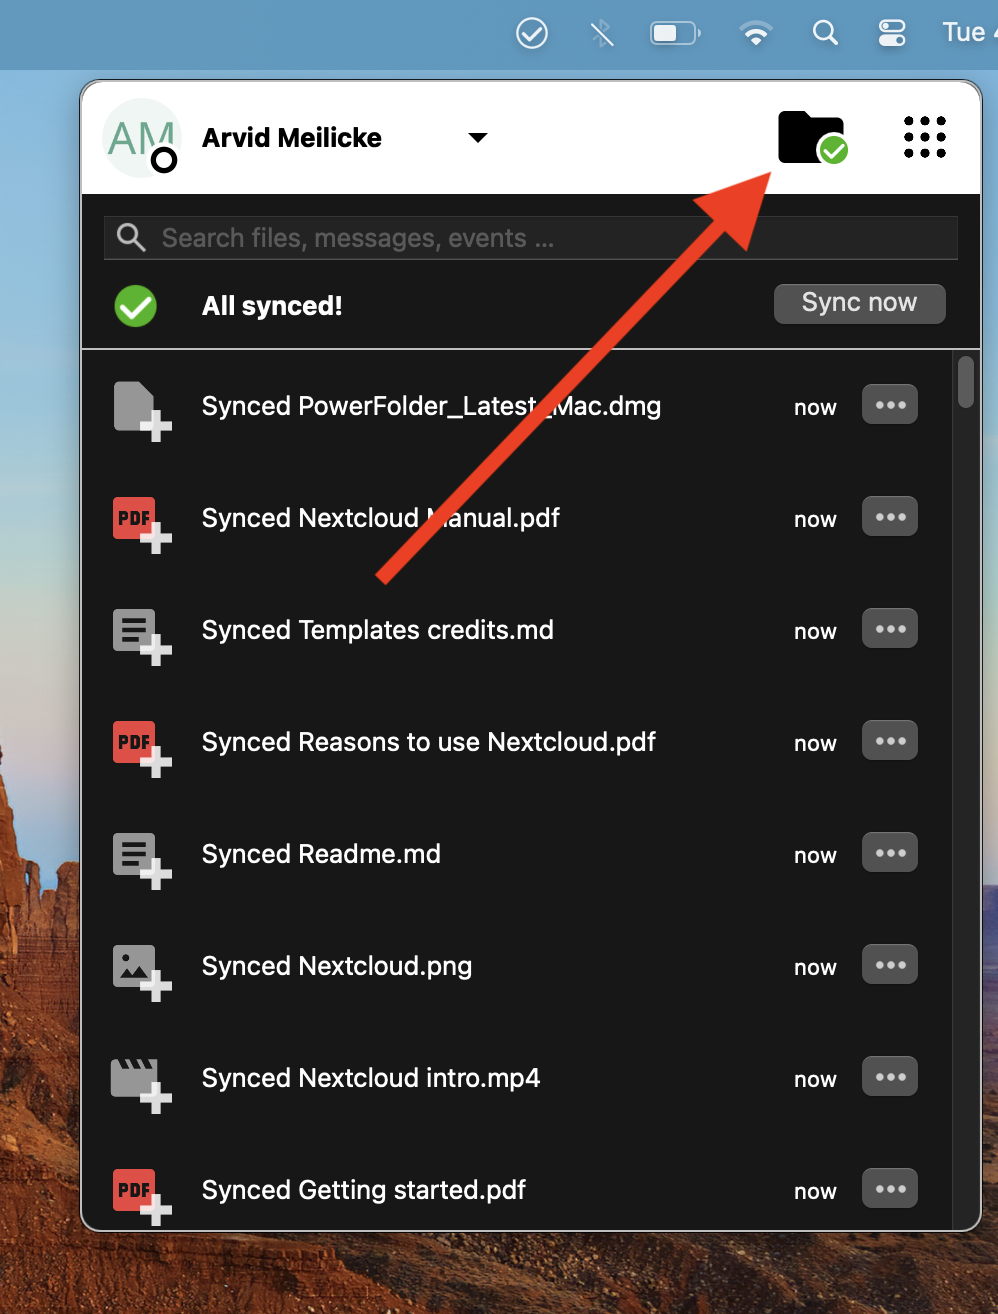The height and width of the screenshot is (1314, 998).
Task: Select 'Synced Nextcloud Manual.pdf' entry
Action: point(380,518)
